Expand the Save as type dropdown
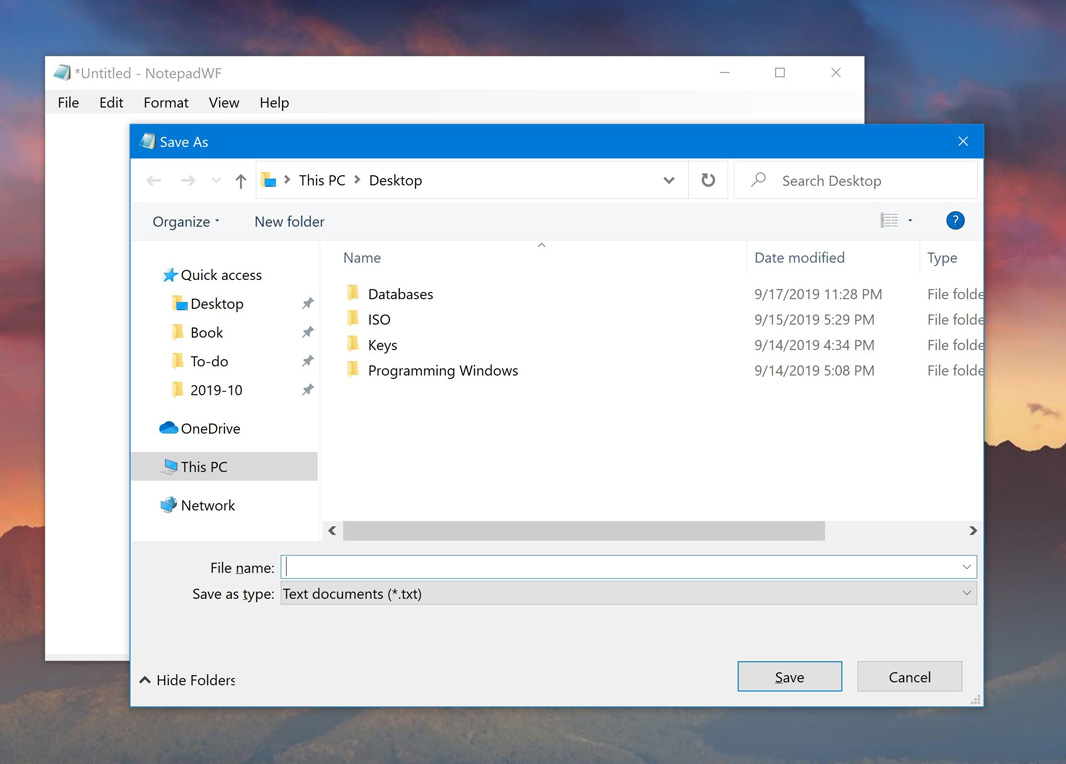 pyautogui.click(x=966, y=594)
